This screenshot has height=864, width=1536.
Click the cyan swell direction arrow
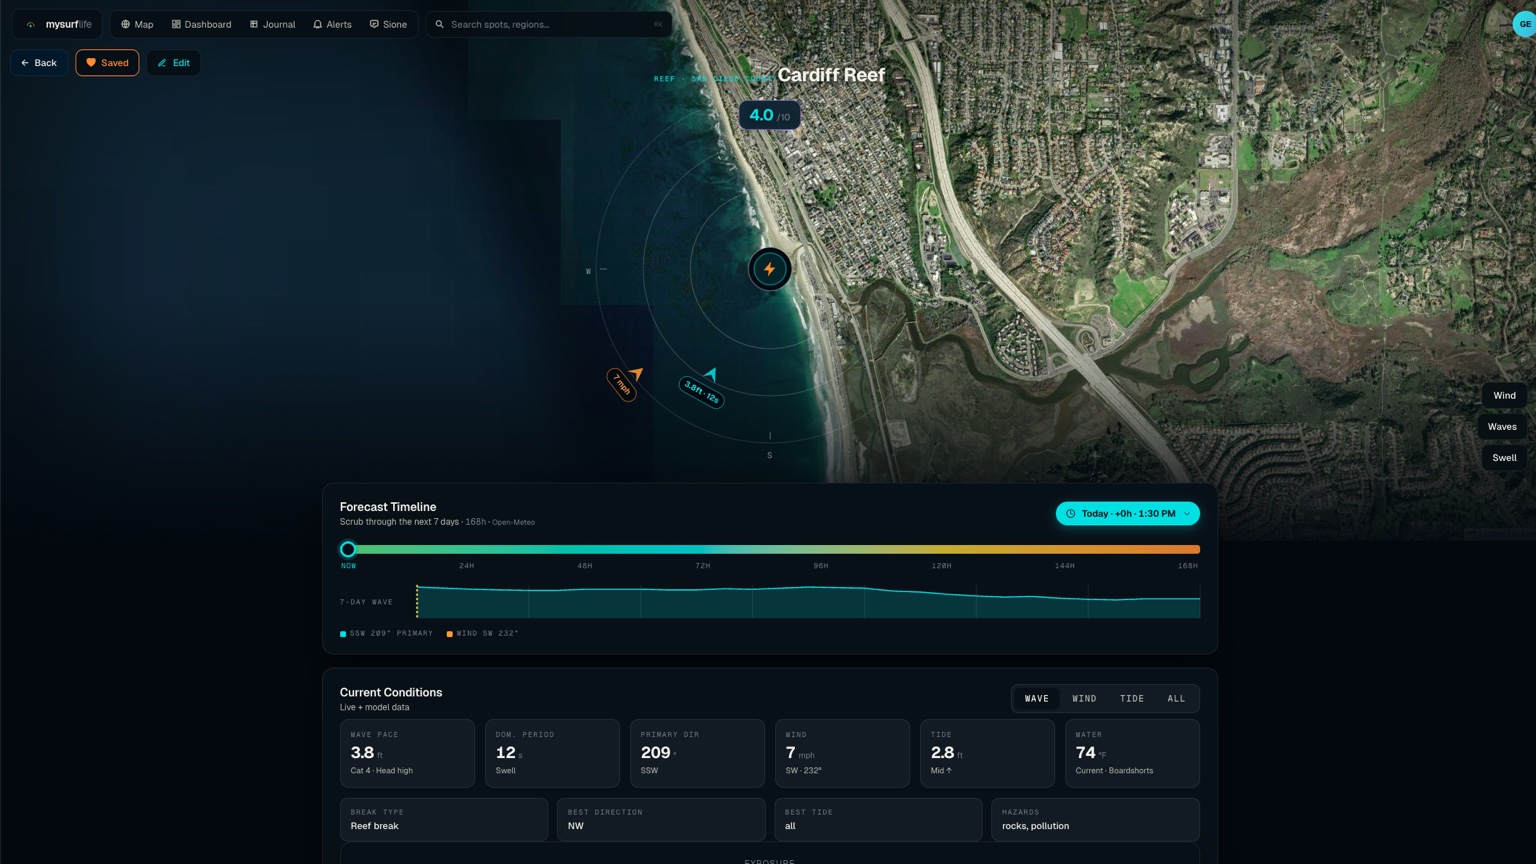point(710,374)
